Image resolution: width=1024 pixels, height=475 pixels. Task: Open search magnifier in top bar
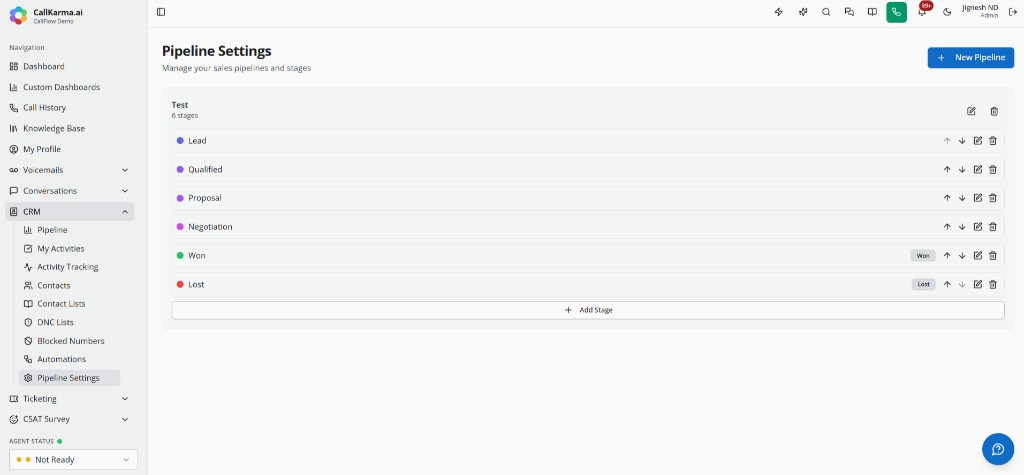[x=826, y=12]
